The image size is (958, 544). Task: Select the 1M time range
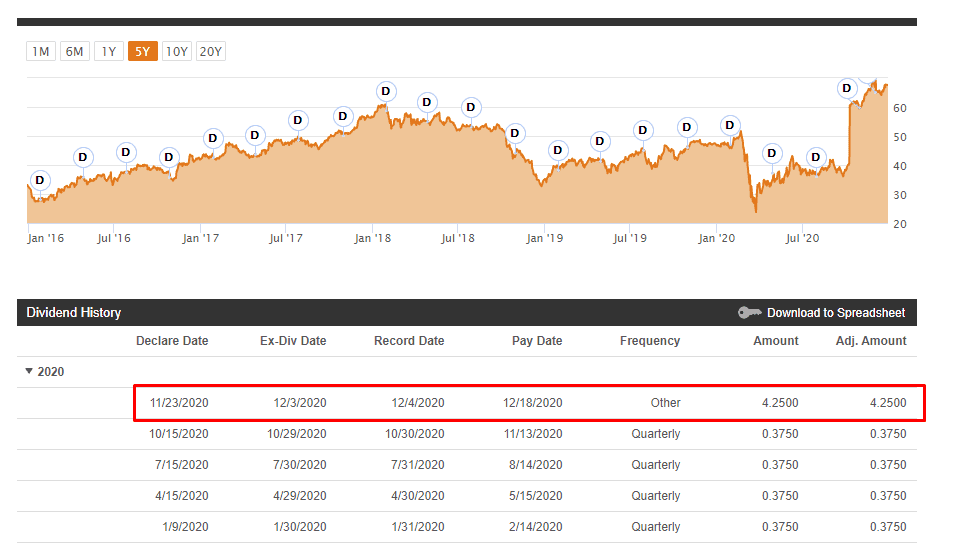(41, 51)
